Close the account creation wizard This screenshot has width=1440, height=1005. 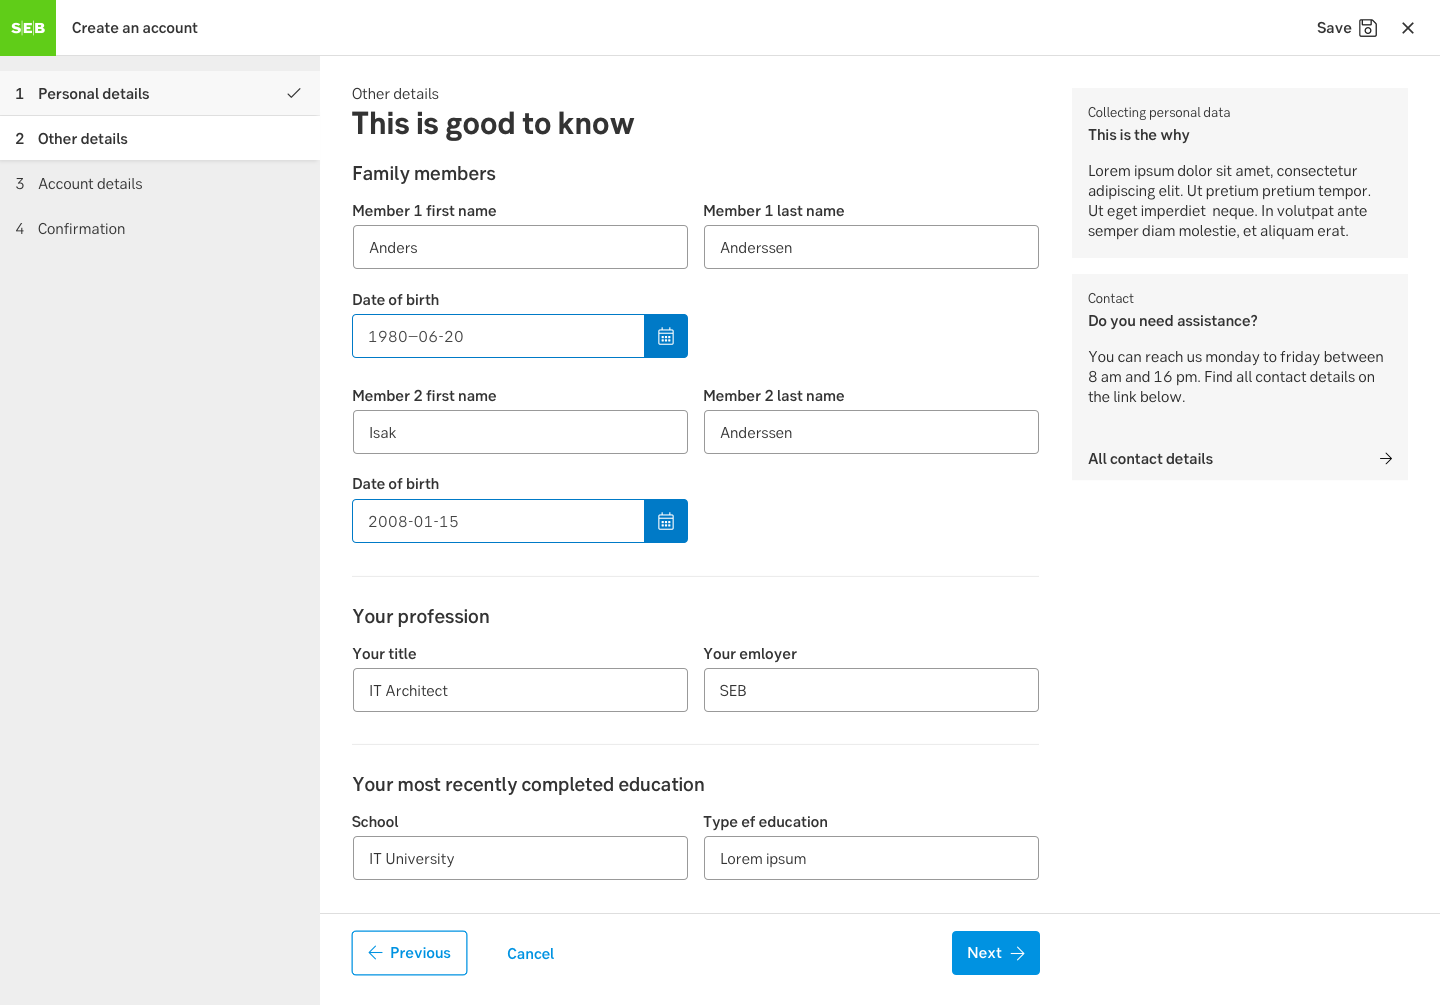[x=1408, y=28]
